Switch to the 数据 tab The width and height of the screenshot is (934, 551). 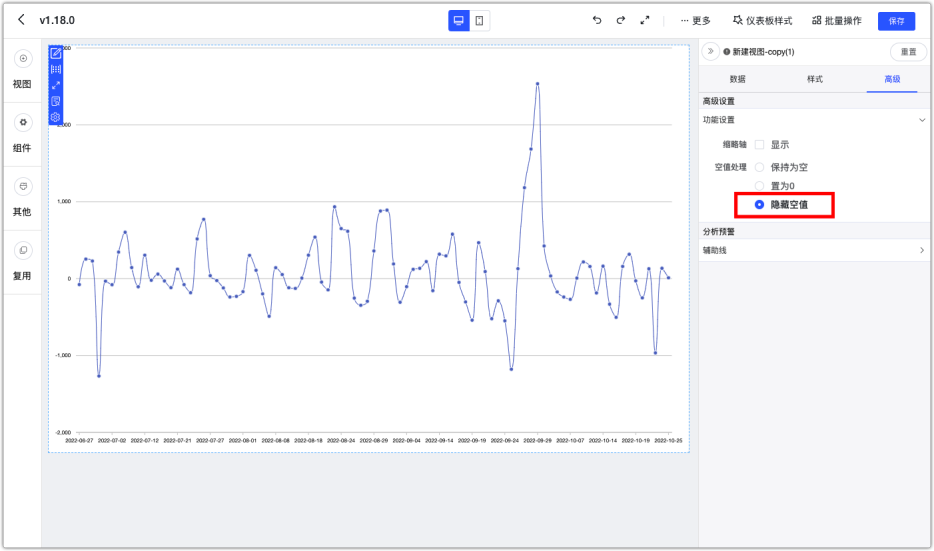737,79
